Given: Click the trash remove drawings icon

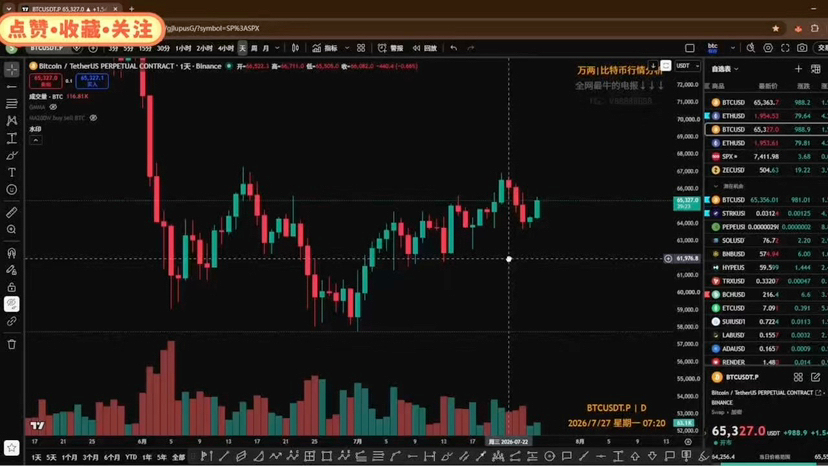Looking at the screenshot, I should [x=12, y=344].
